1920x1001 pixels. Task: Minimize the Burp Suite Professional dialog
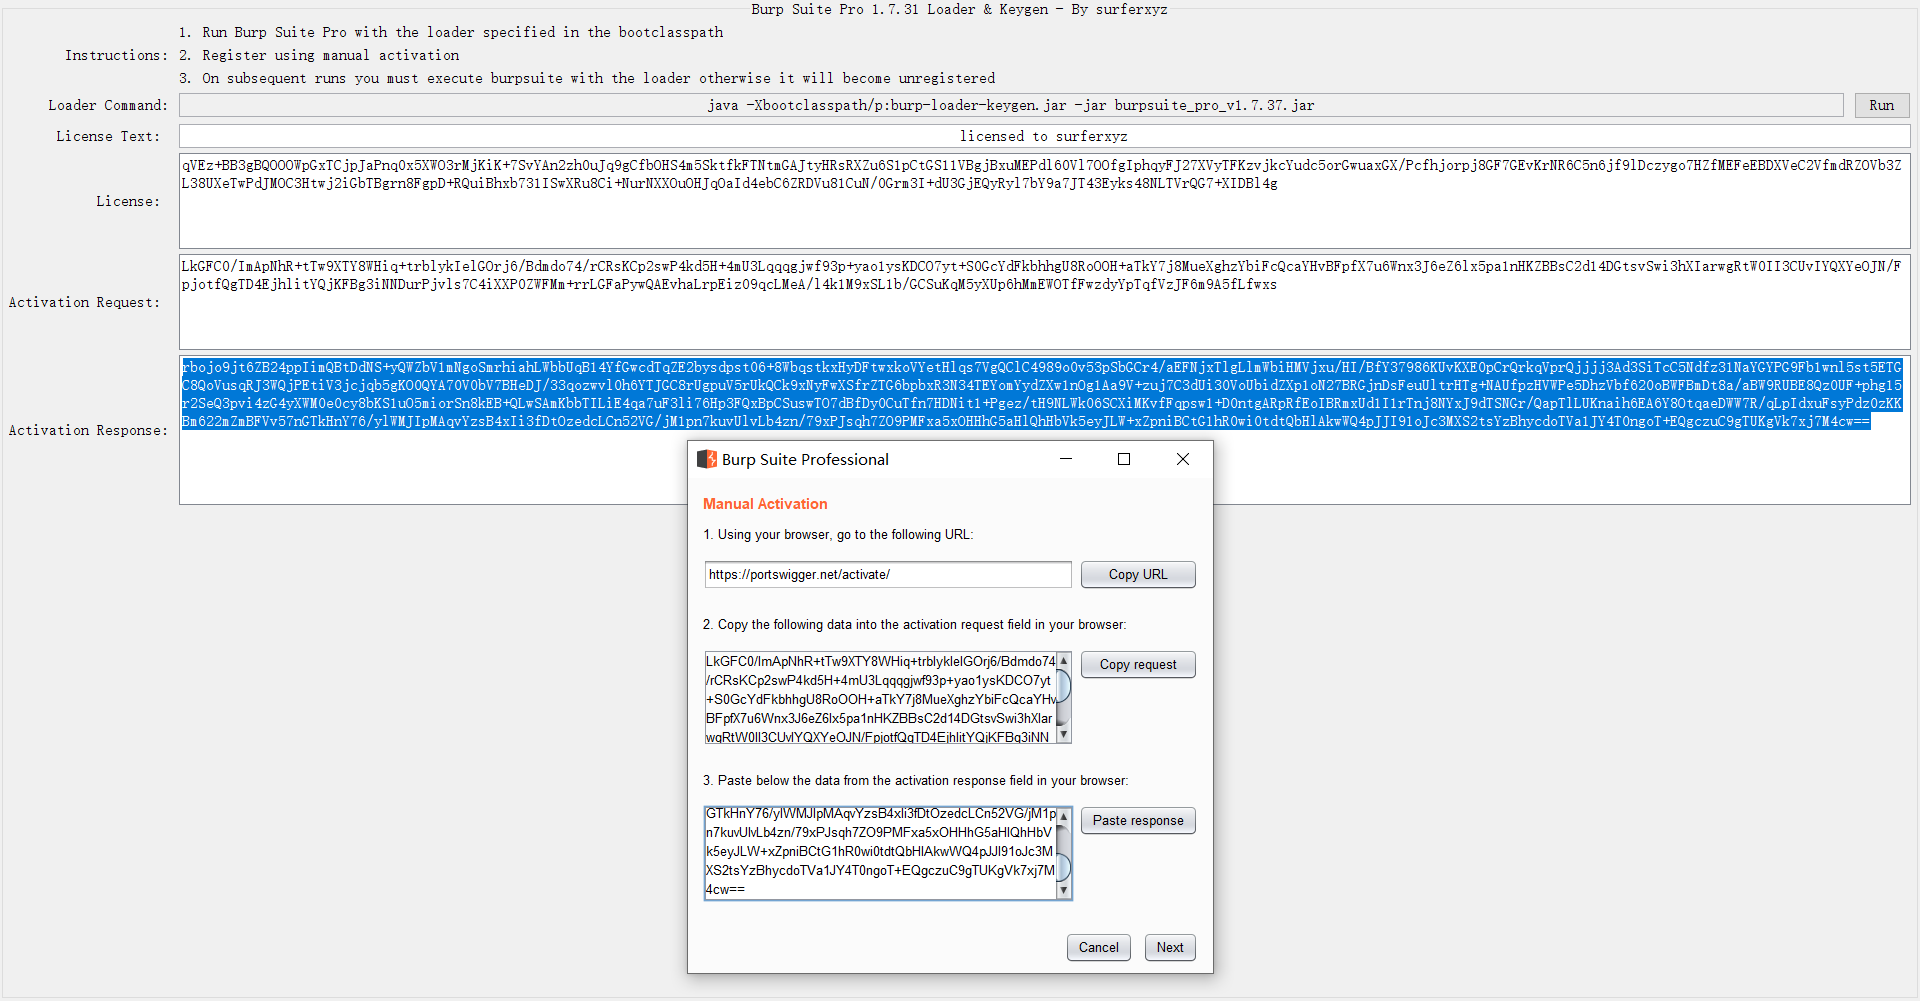[x=1066, y=459]
